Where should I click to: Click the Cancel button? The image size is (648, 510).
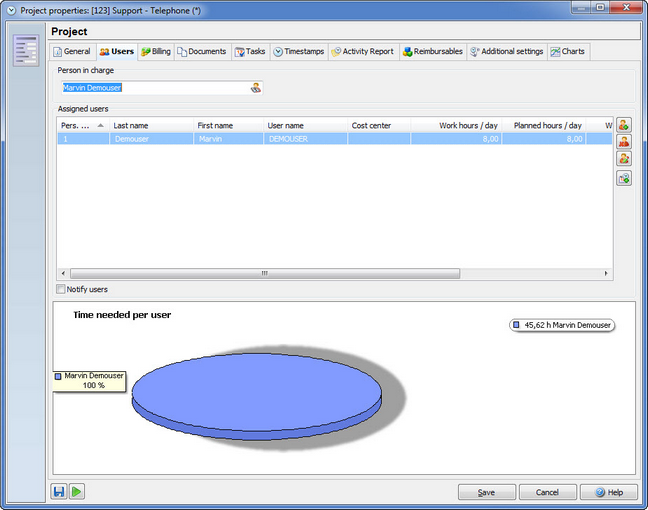coord(547,492)
